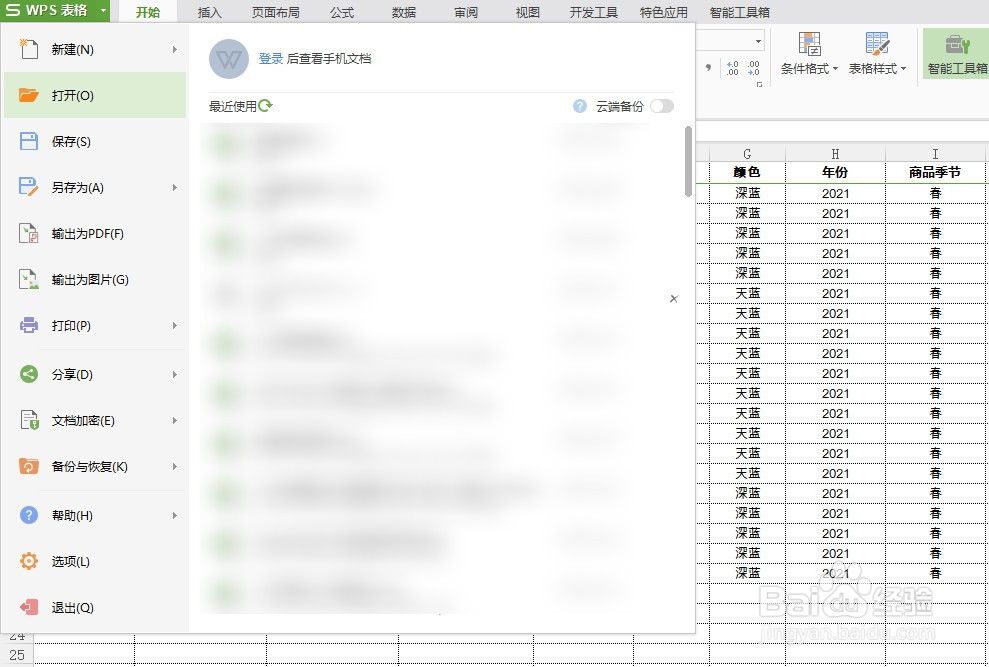Click the Open folder icon
Viewport: 989px width, 667px height.
tap(29, 95)
